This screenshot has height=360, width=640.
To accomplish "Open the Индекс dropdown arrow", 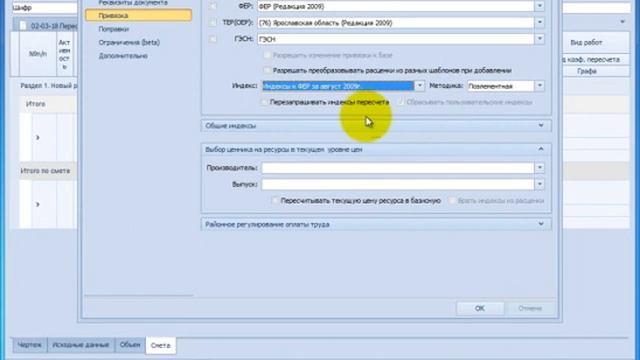I will point(420,86).
